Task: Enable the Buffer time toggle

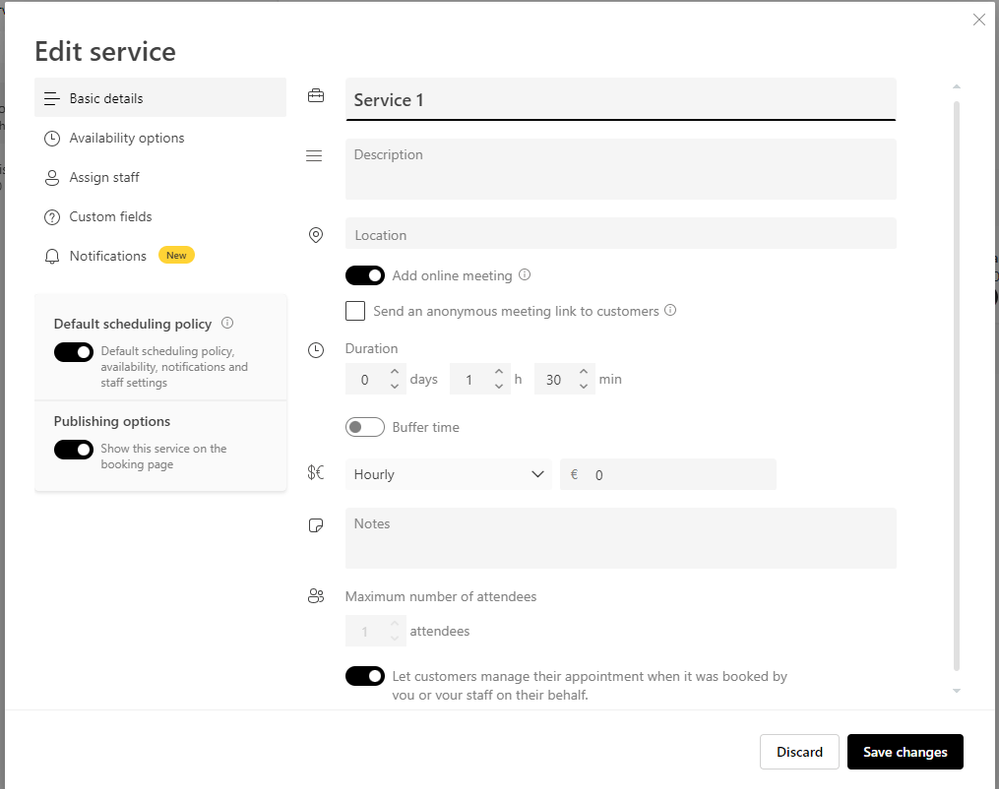Action: [365, 427]
